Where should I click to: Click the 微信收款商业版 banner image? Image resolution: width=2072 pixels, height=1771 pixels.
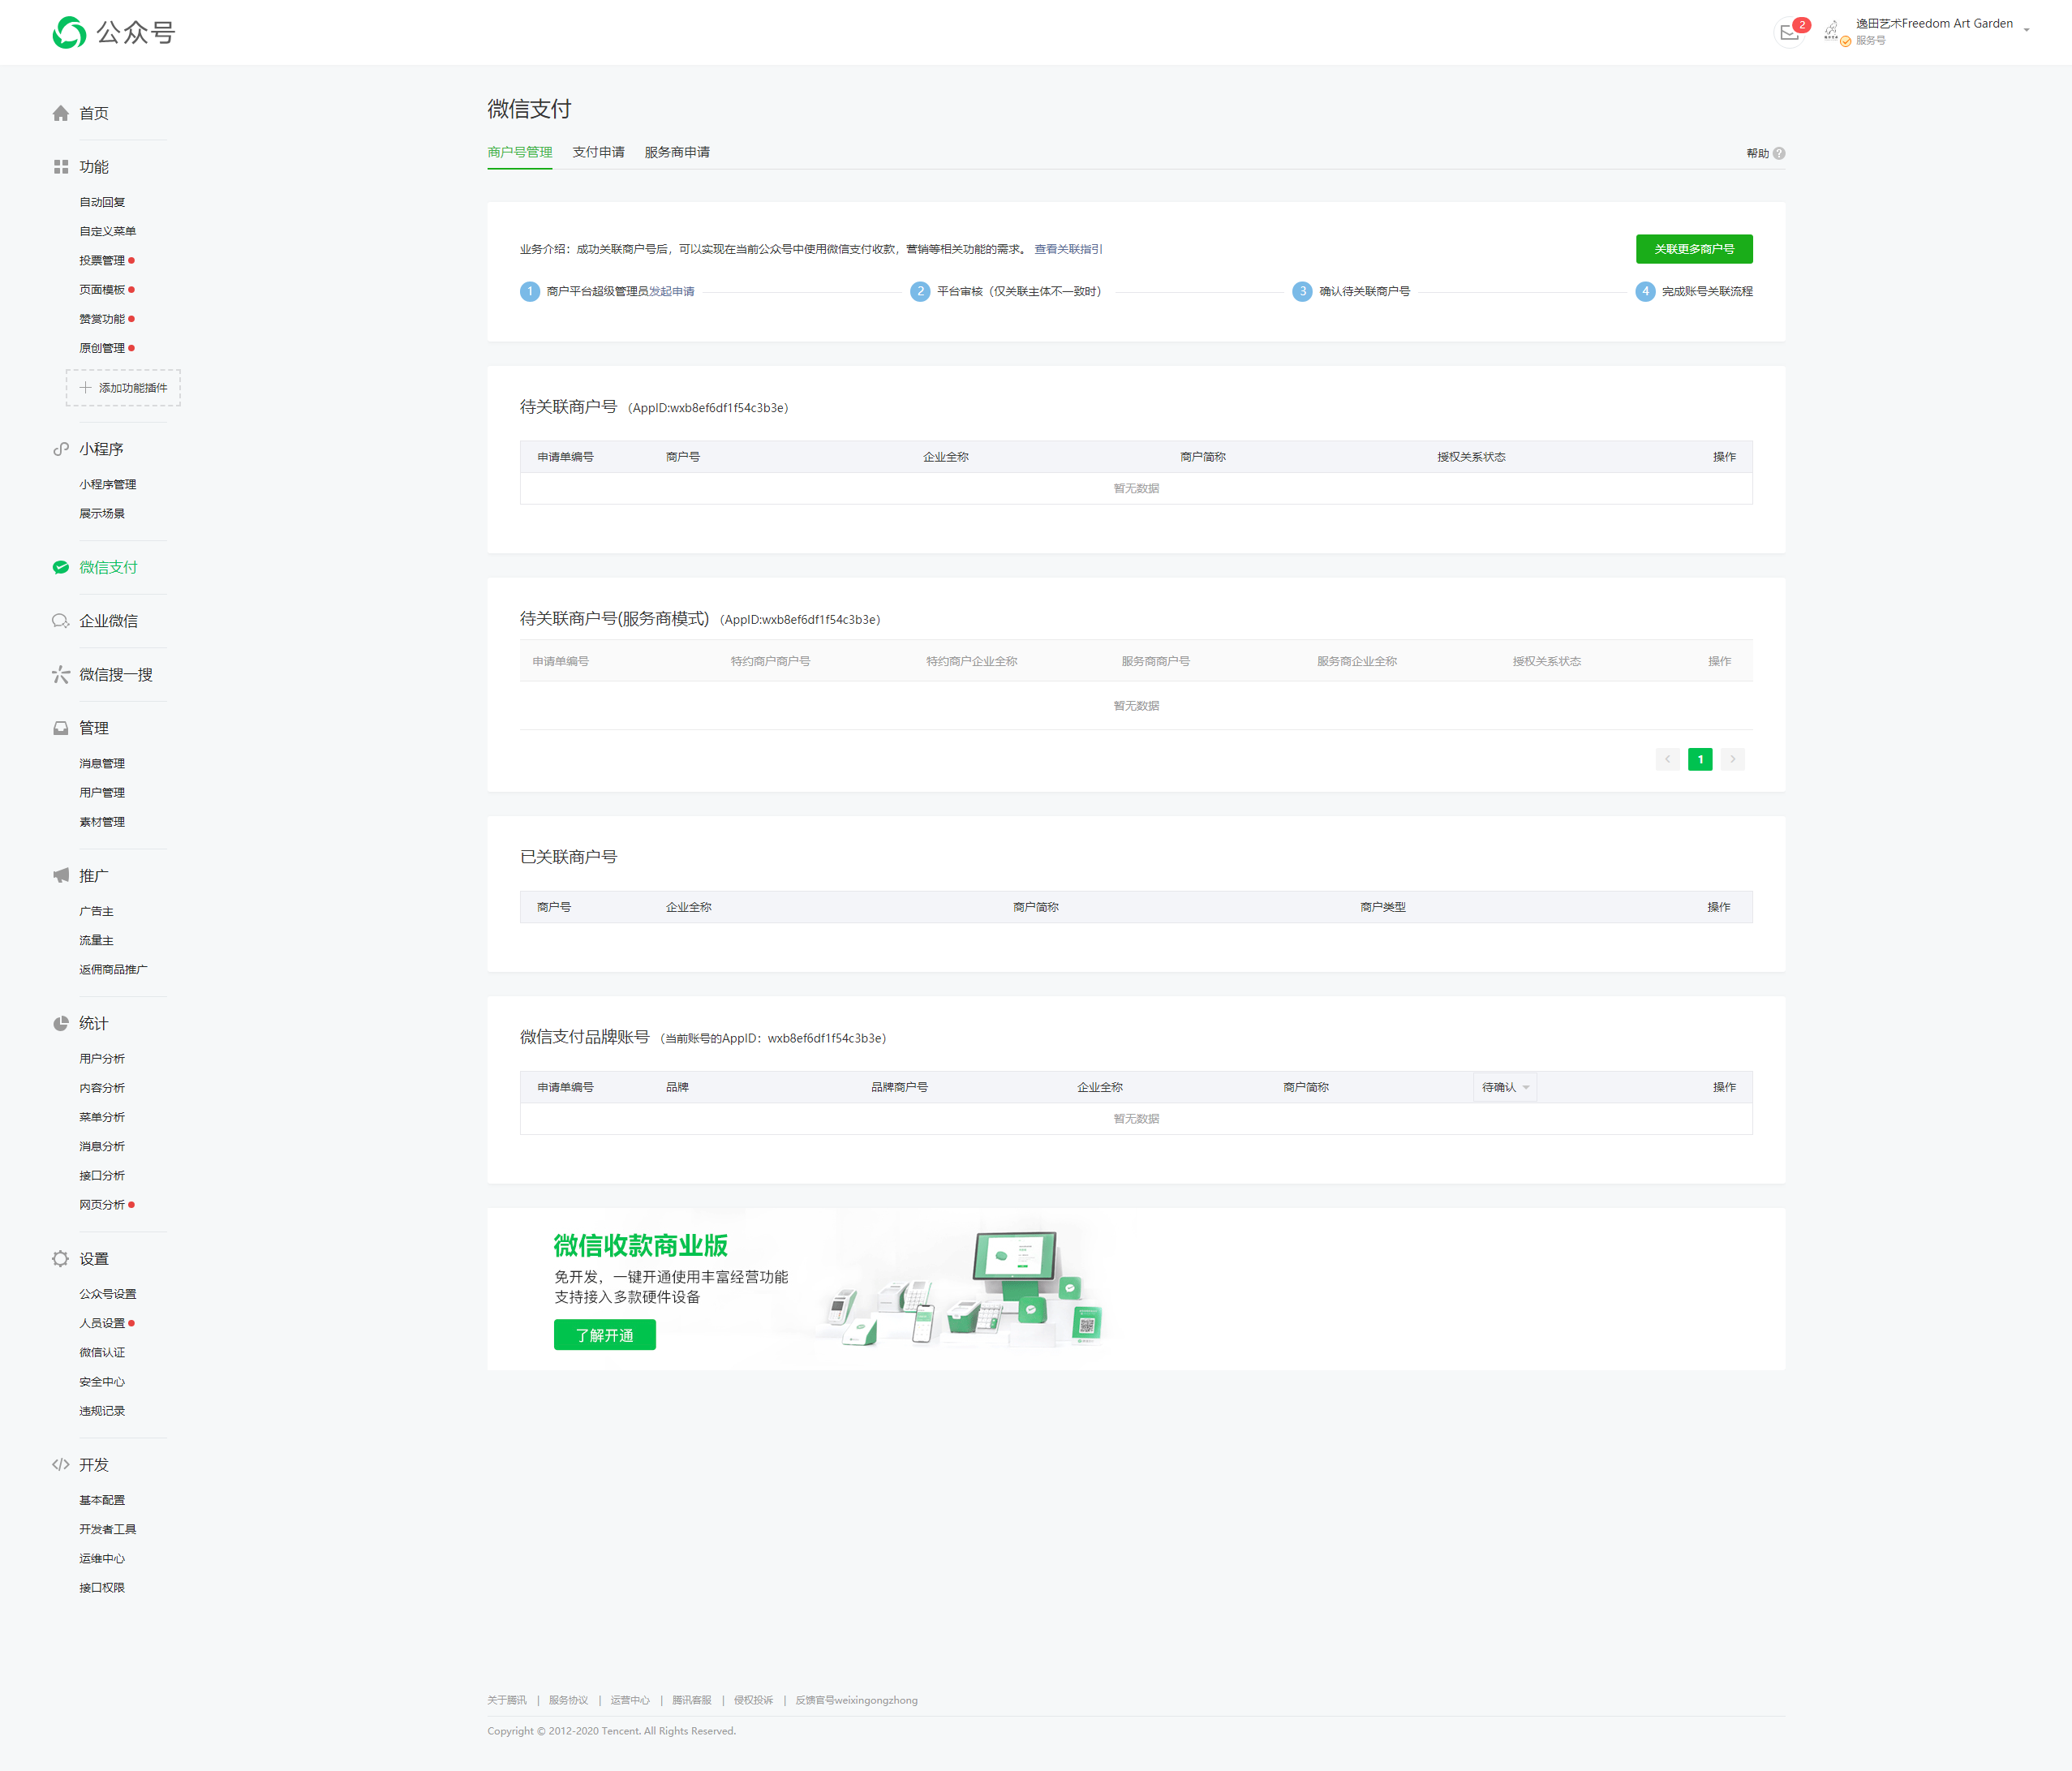1136,1289
